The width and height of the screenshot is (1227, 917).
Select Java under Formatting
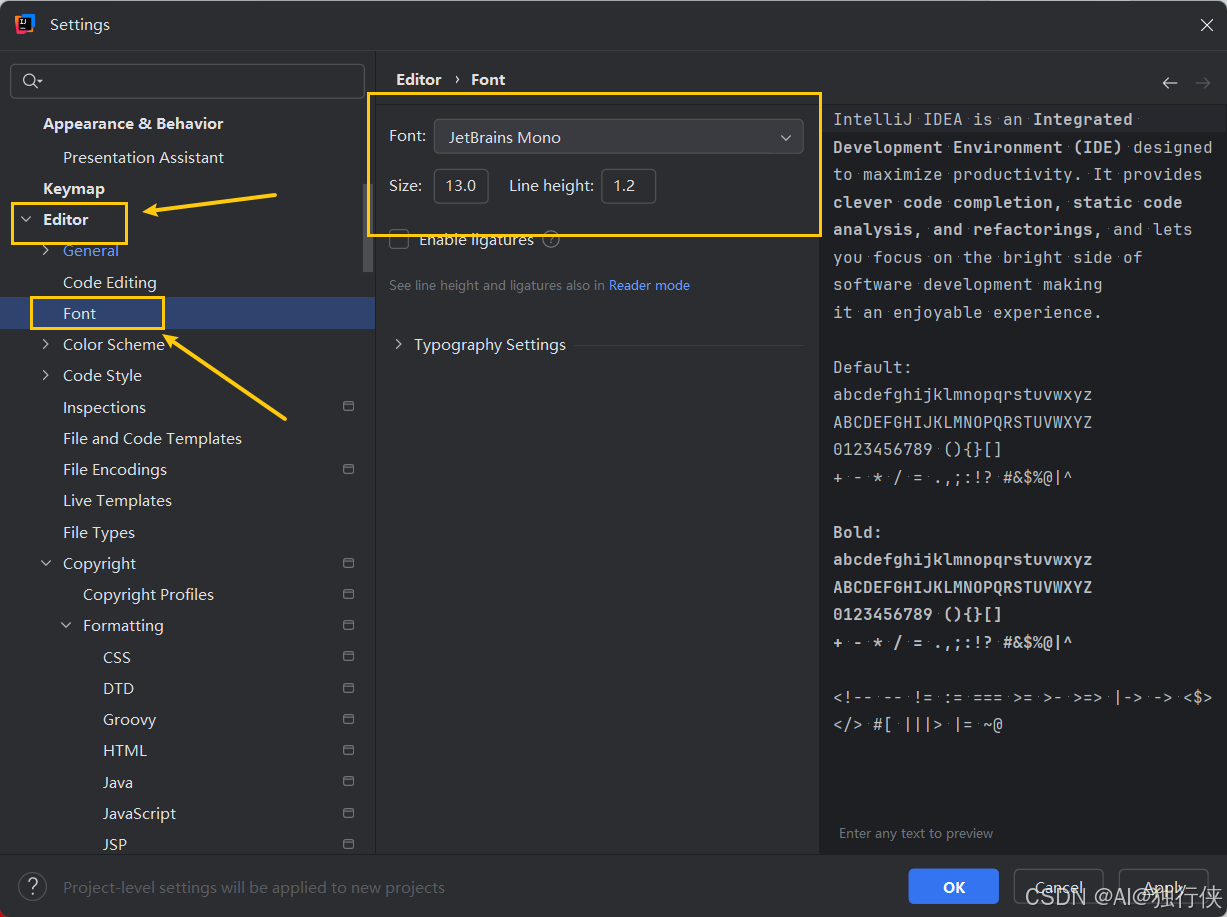point(118,782)
